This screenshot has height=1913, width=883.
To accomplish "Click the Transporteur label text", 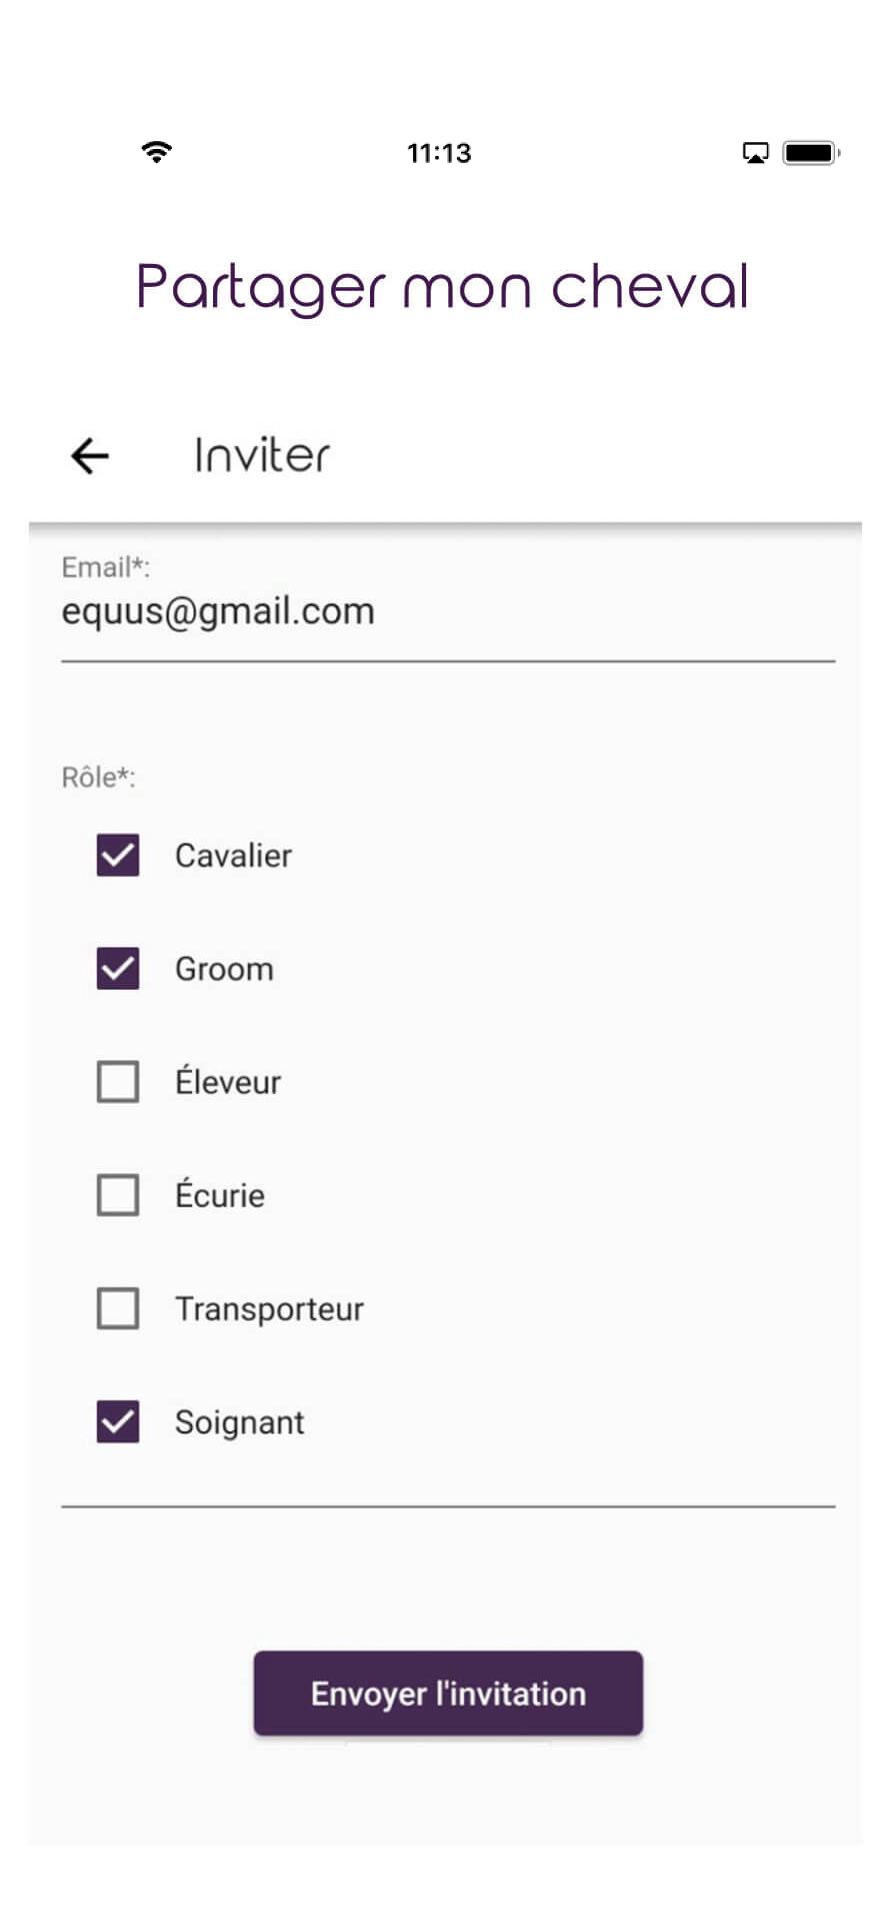I will (x=269, y=1310).
